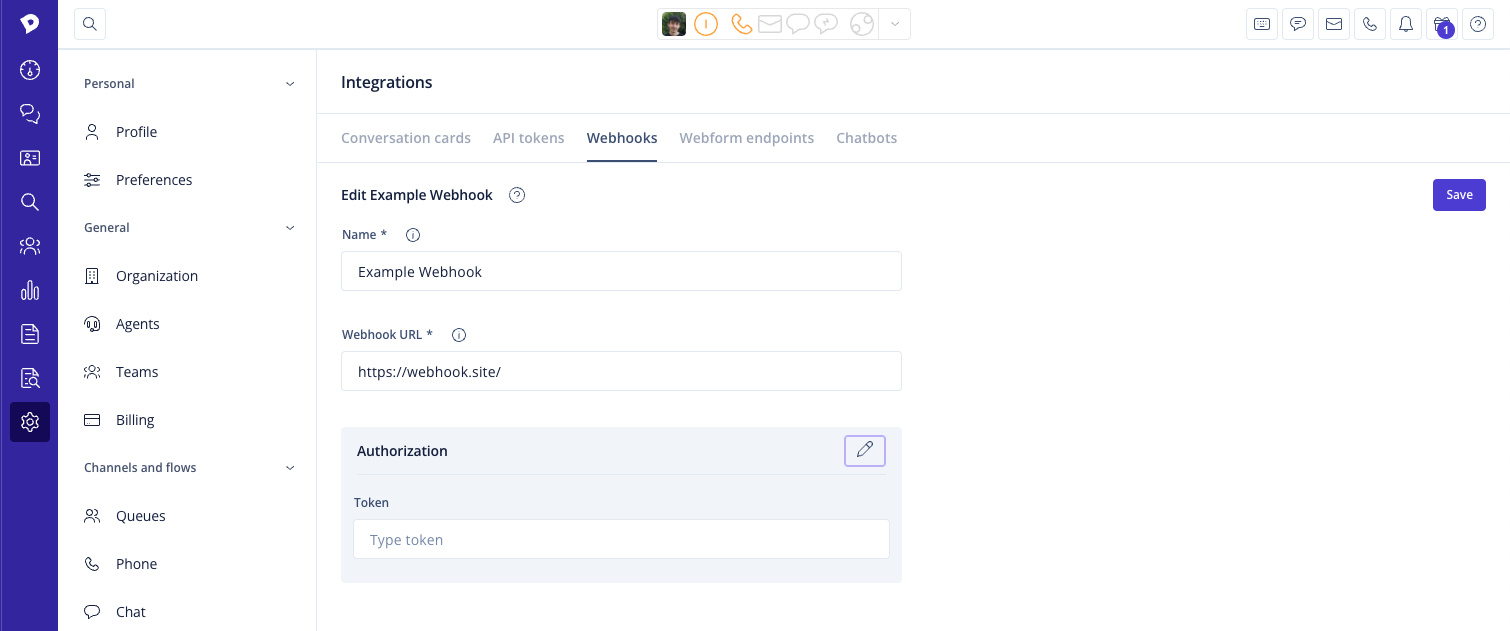Click help icon next to Edit Example Webhook
The width and height of the screenshot is (1510, 631).
[517, 195]
